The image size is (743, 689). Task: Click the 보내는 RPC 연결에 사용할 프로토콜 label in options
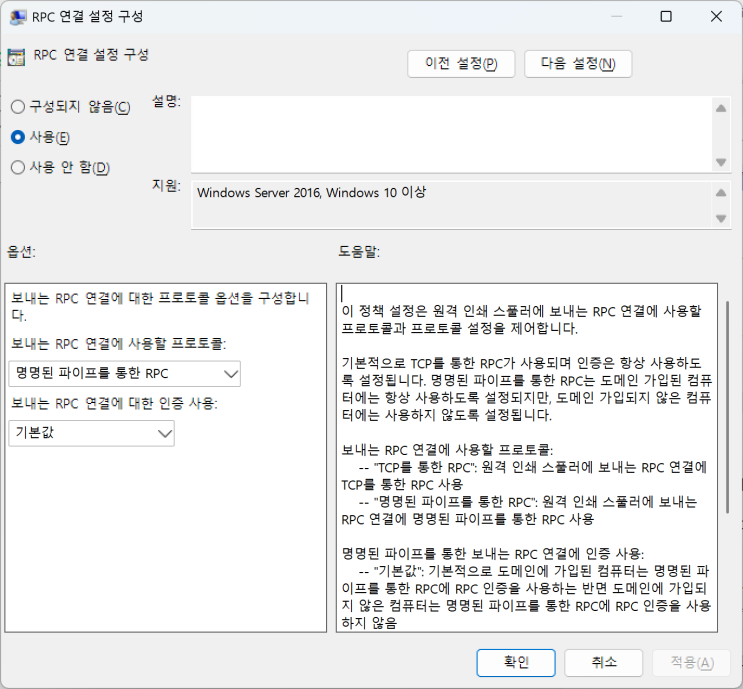click(118, 344)
